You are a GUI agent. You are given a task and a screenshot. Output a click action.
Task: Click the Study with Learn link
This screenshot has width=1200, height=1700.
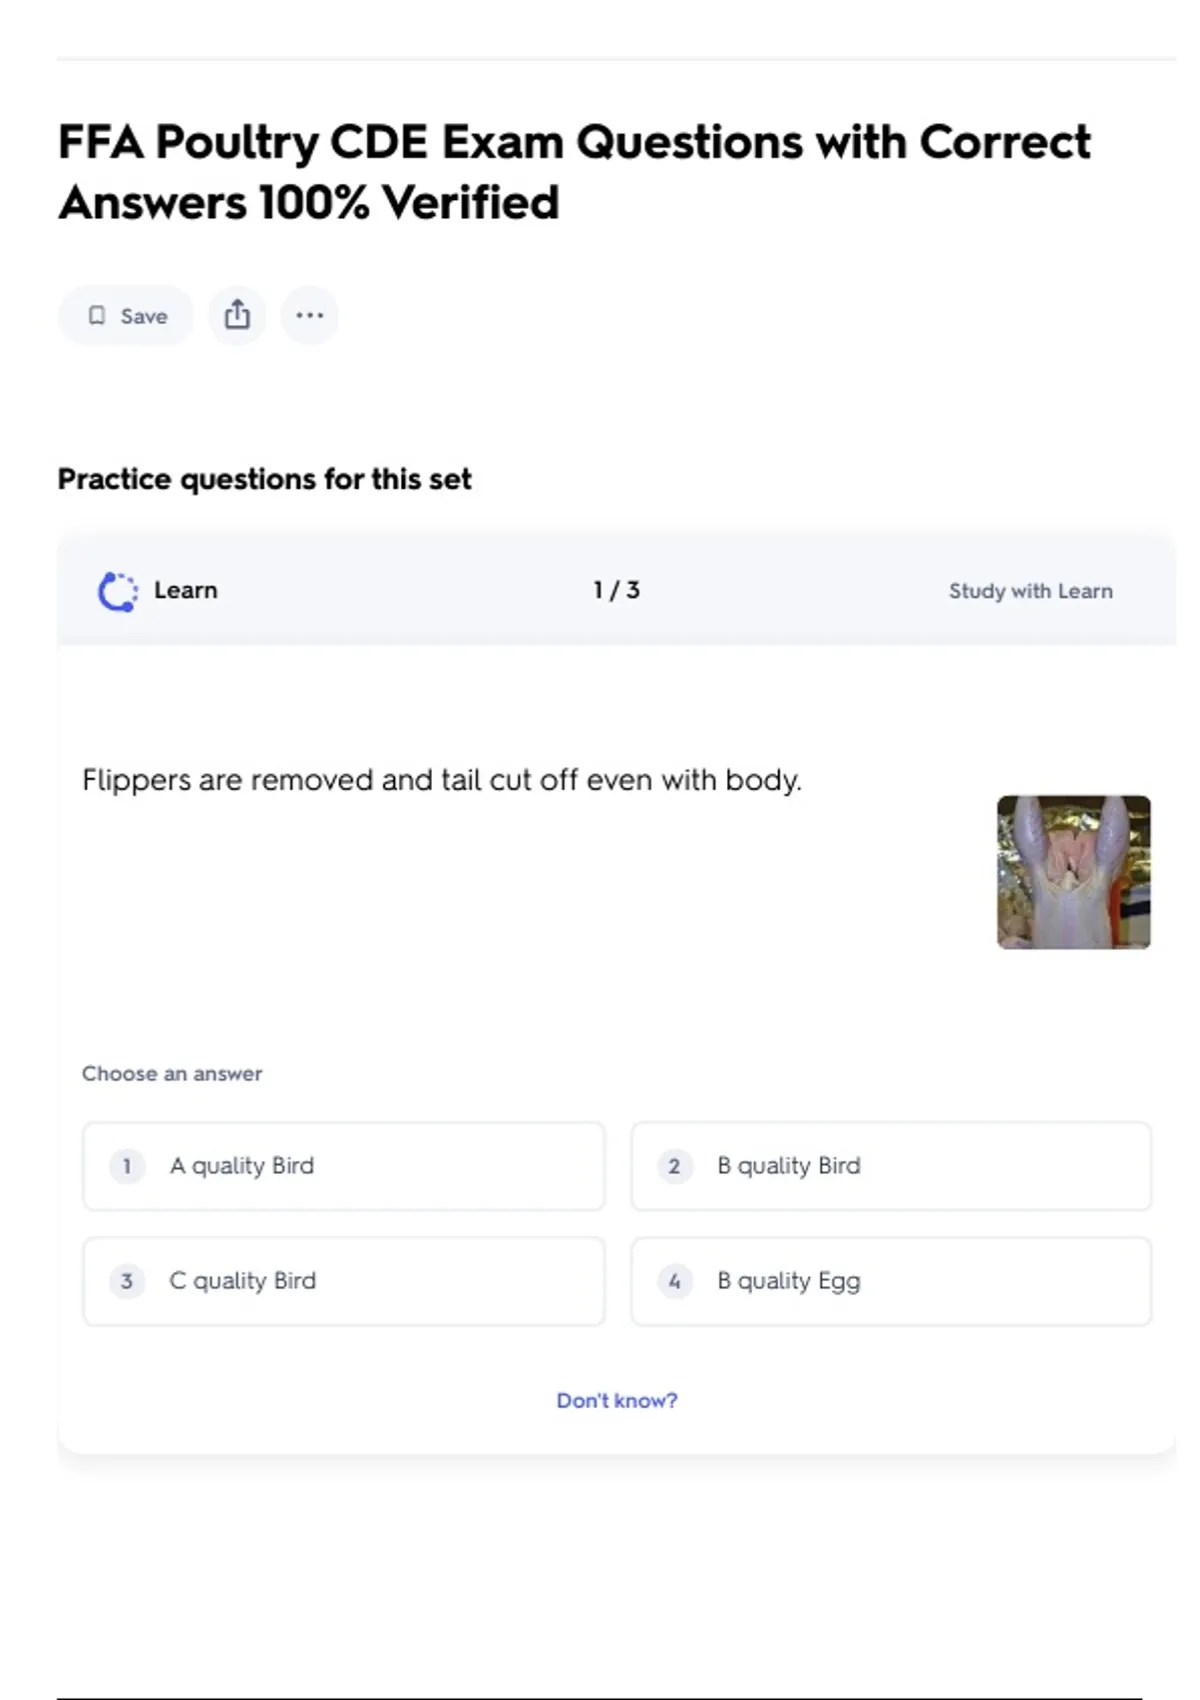pyautogui.click(x=1030, y=591)
